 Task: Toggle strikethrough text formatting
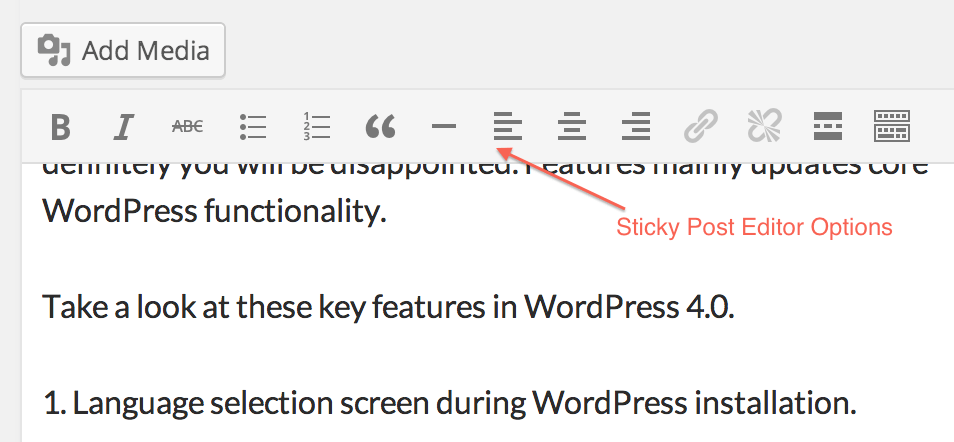[x=187, y=127]
